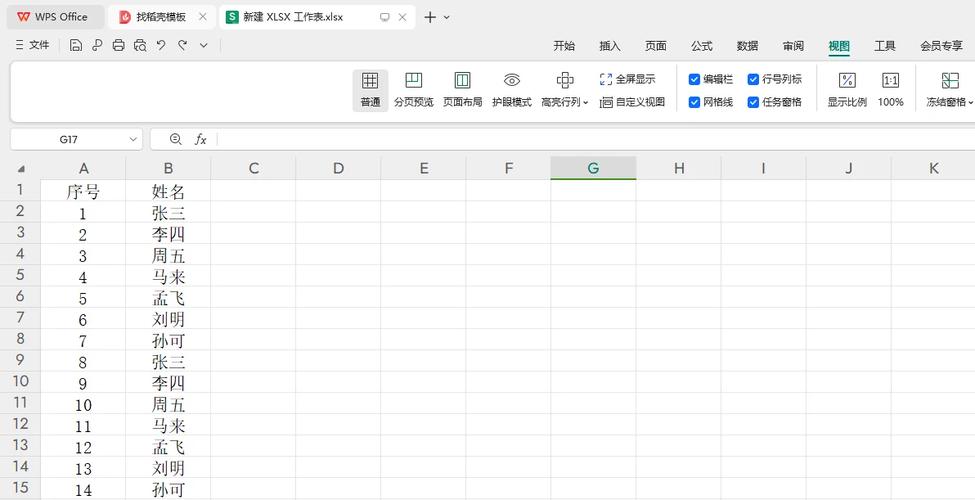Open dropdown arrow beside new tab plus
This screenshot has height=500, width=975.
click(446, 17)
